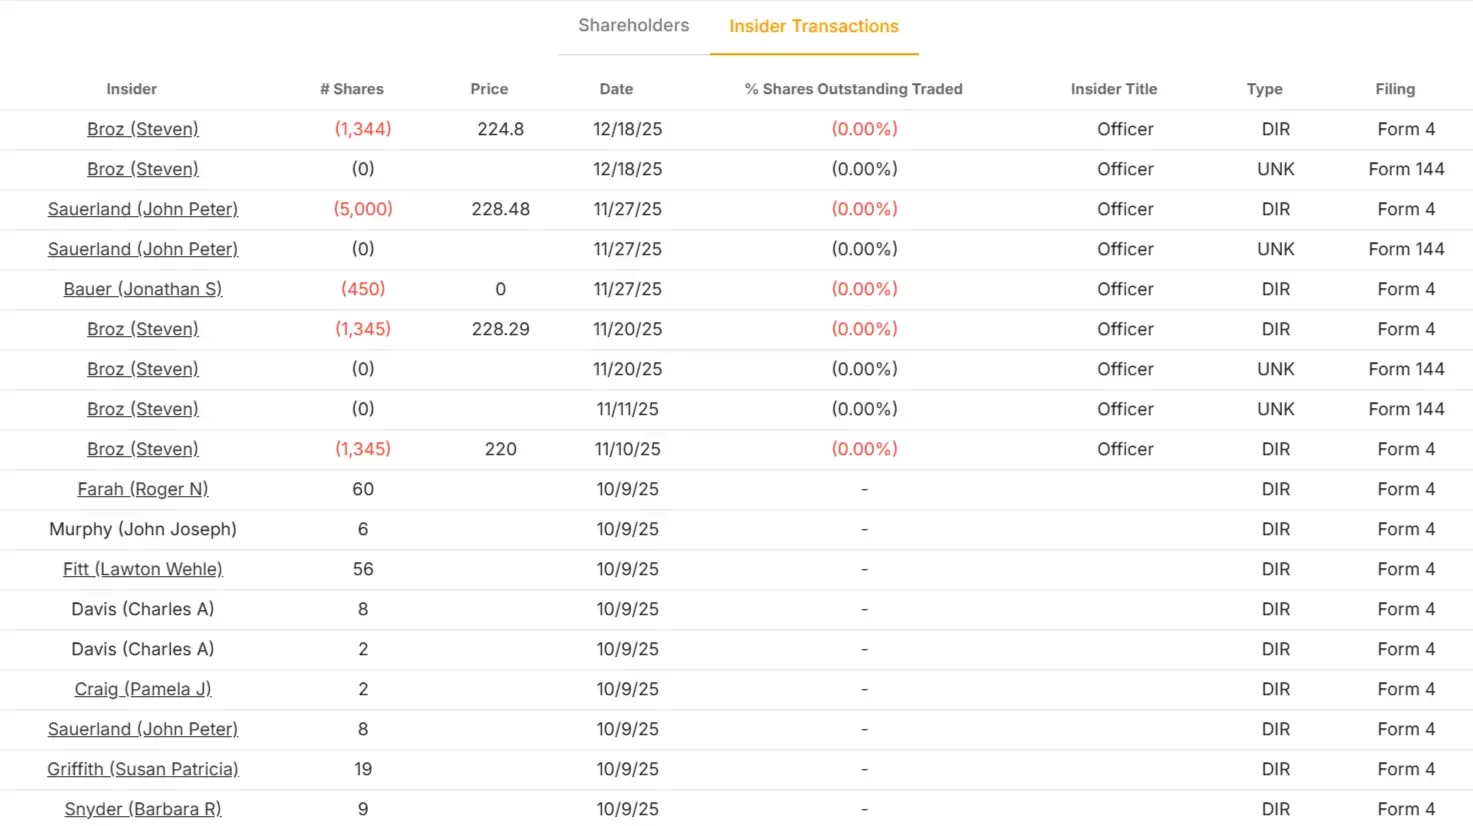Open the Griffith (Susan Patricia) link
The image size is (1473, 826).
(143, 769)
